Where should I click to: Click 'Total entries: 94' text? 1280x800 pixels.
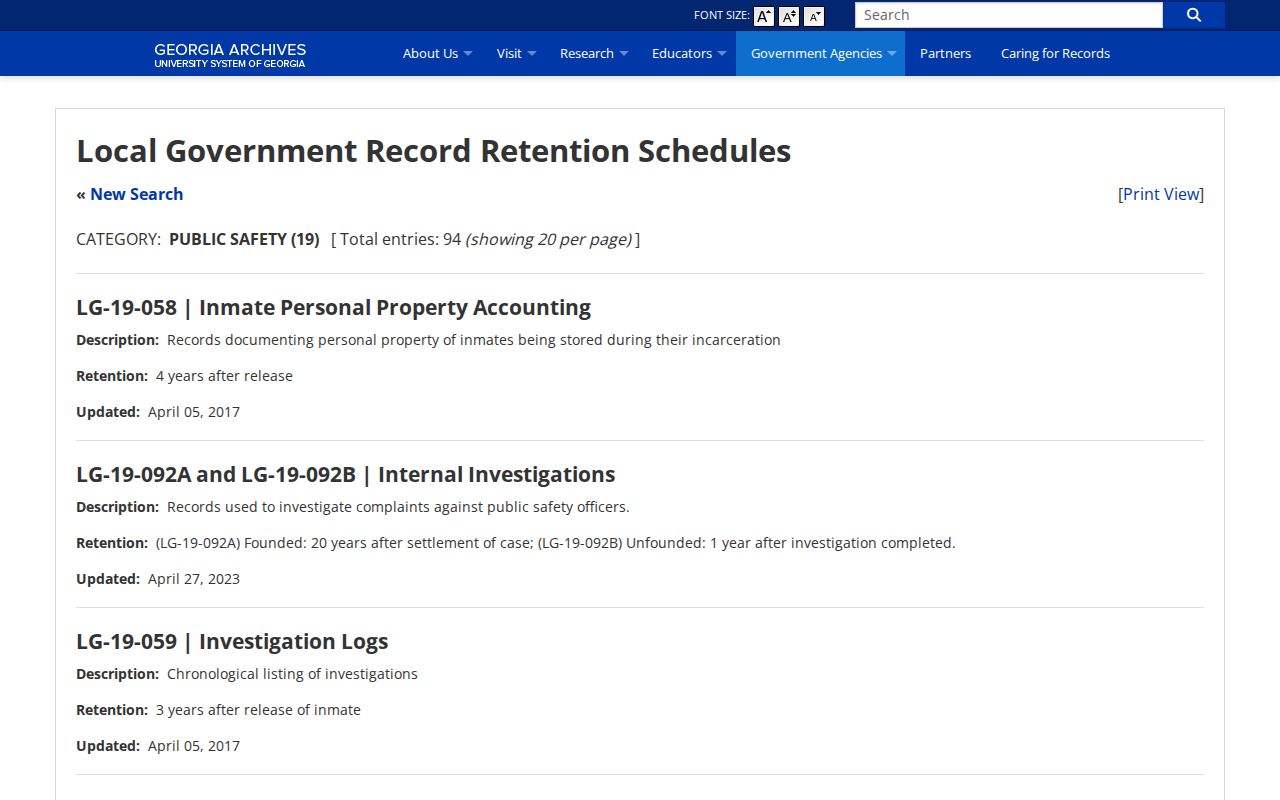pyautogui.click(x=400, y=239)
